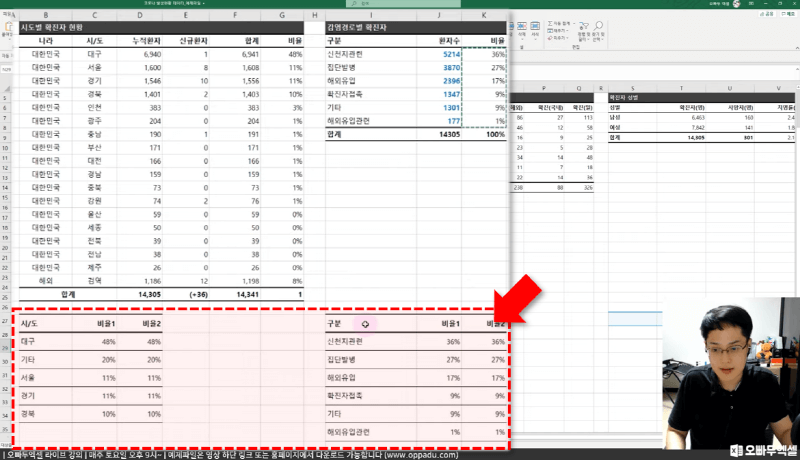Click the Comments (메모) button
The height and width of the screenshot is (460, 800).
(x=789, y=14)
